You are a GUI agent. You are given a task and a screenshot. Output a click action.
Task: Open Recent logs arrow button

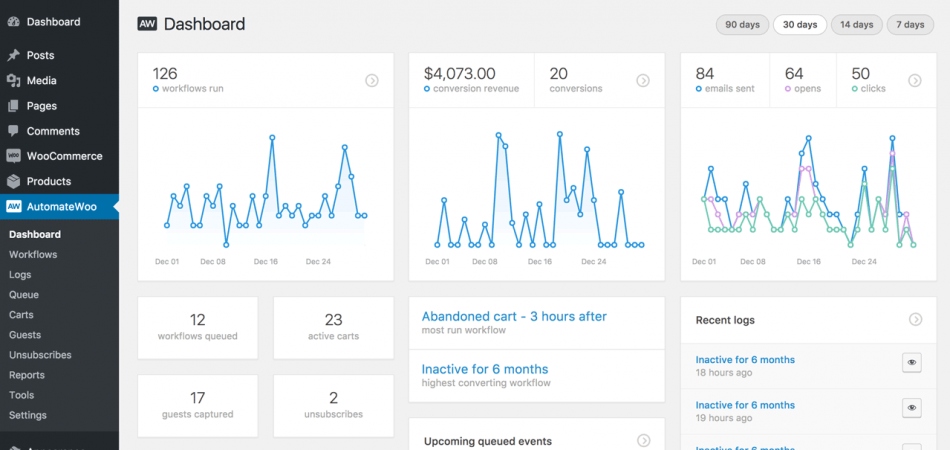[x=915, y=320]
